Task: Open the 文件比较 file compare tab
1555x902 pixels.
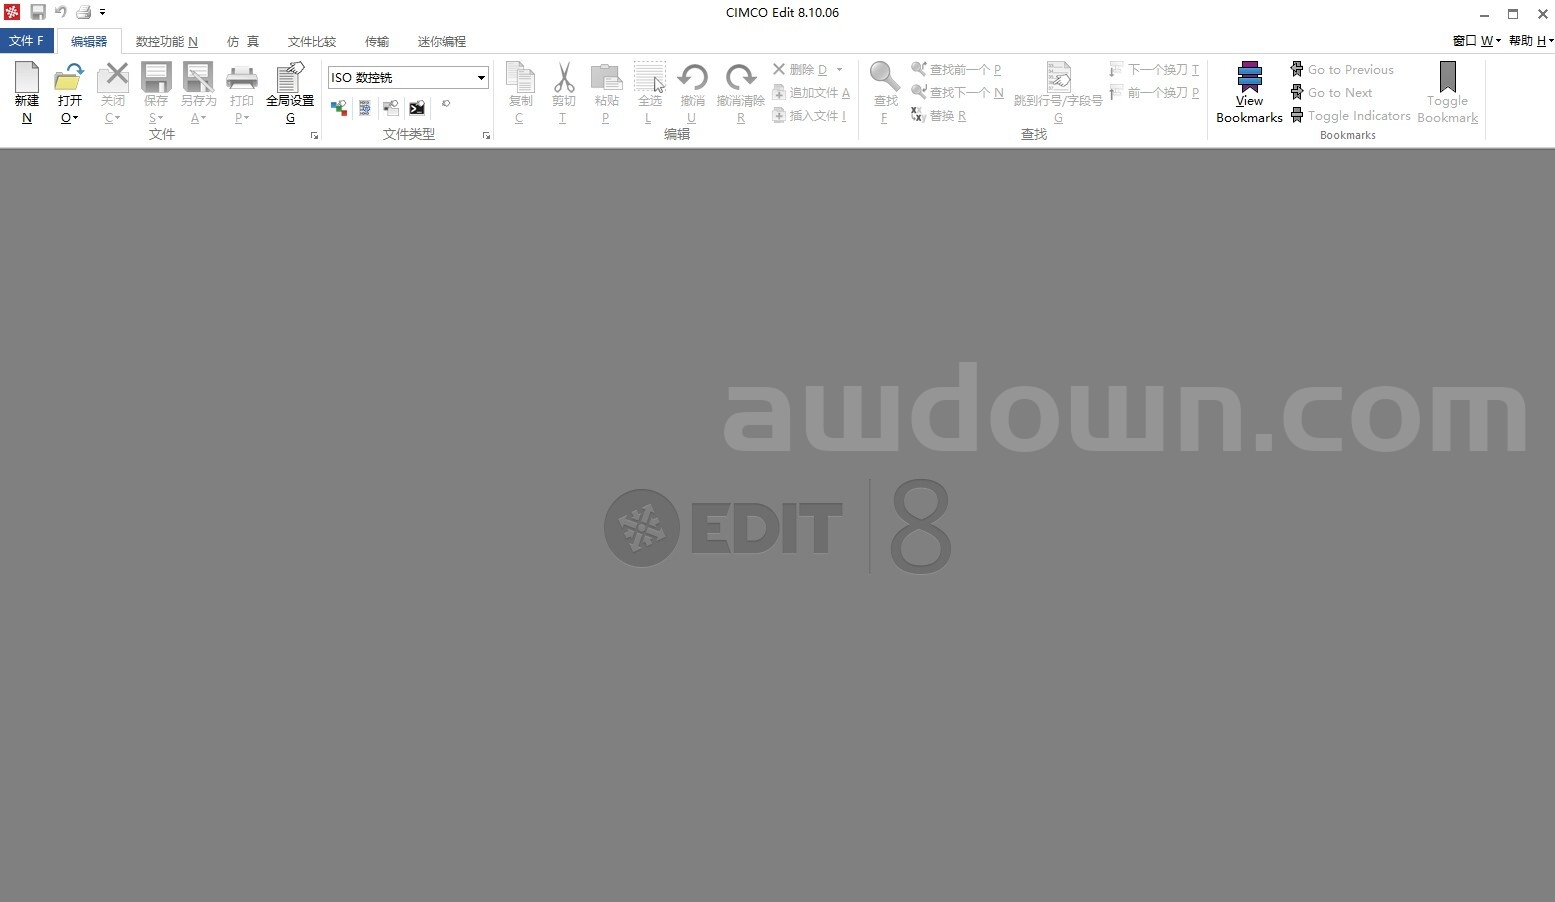Action: [x=312, y=41]
